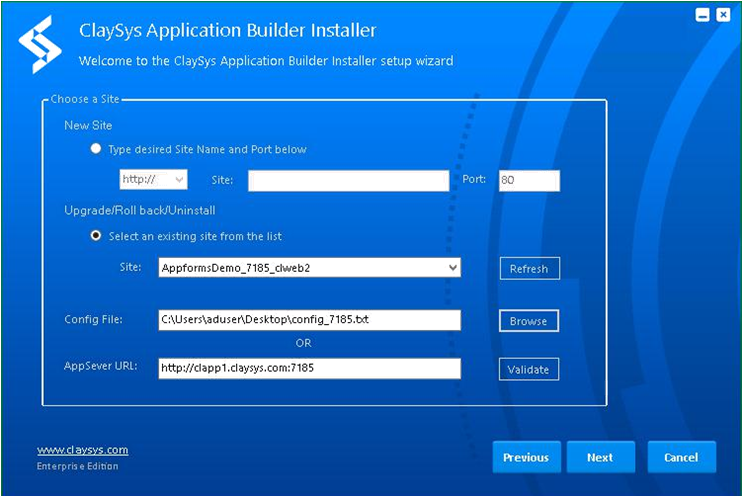Click the welcome setup wizard subtitle
Viewport: 744px width, 496px height.
266,61
